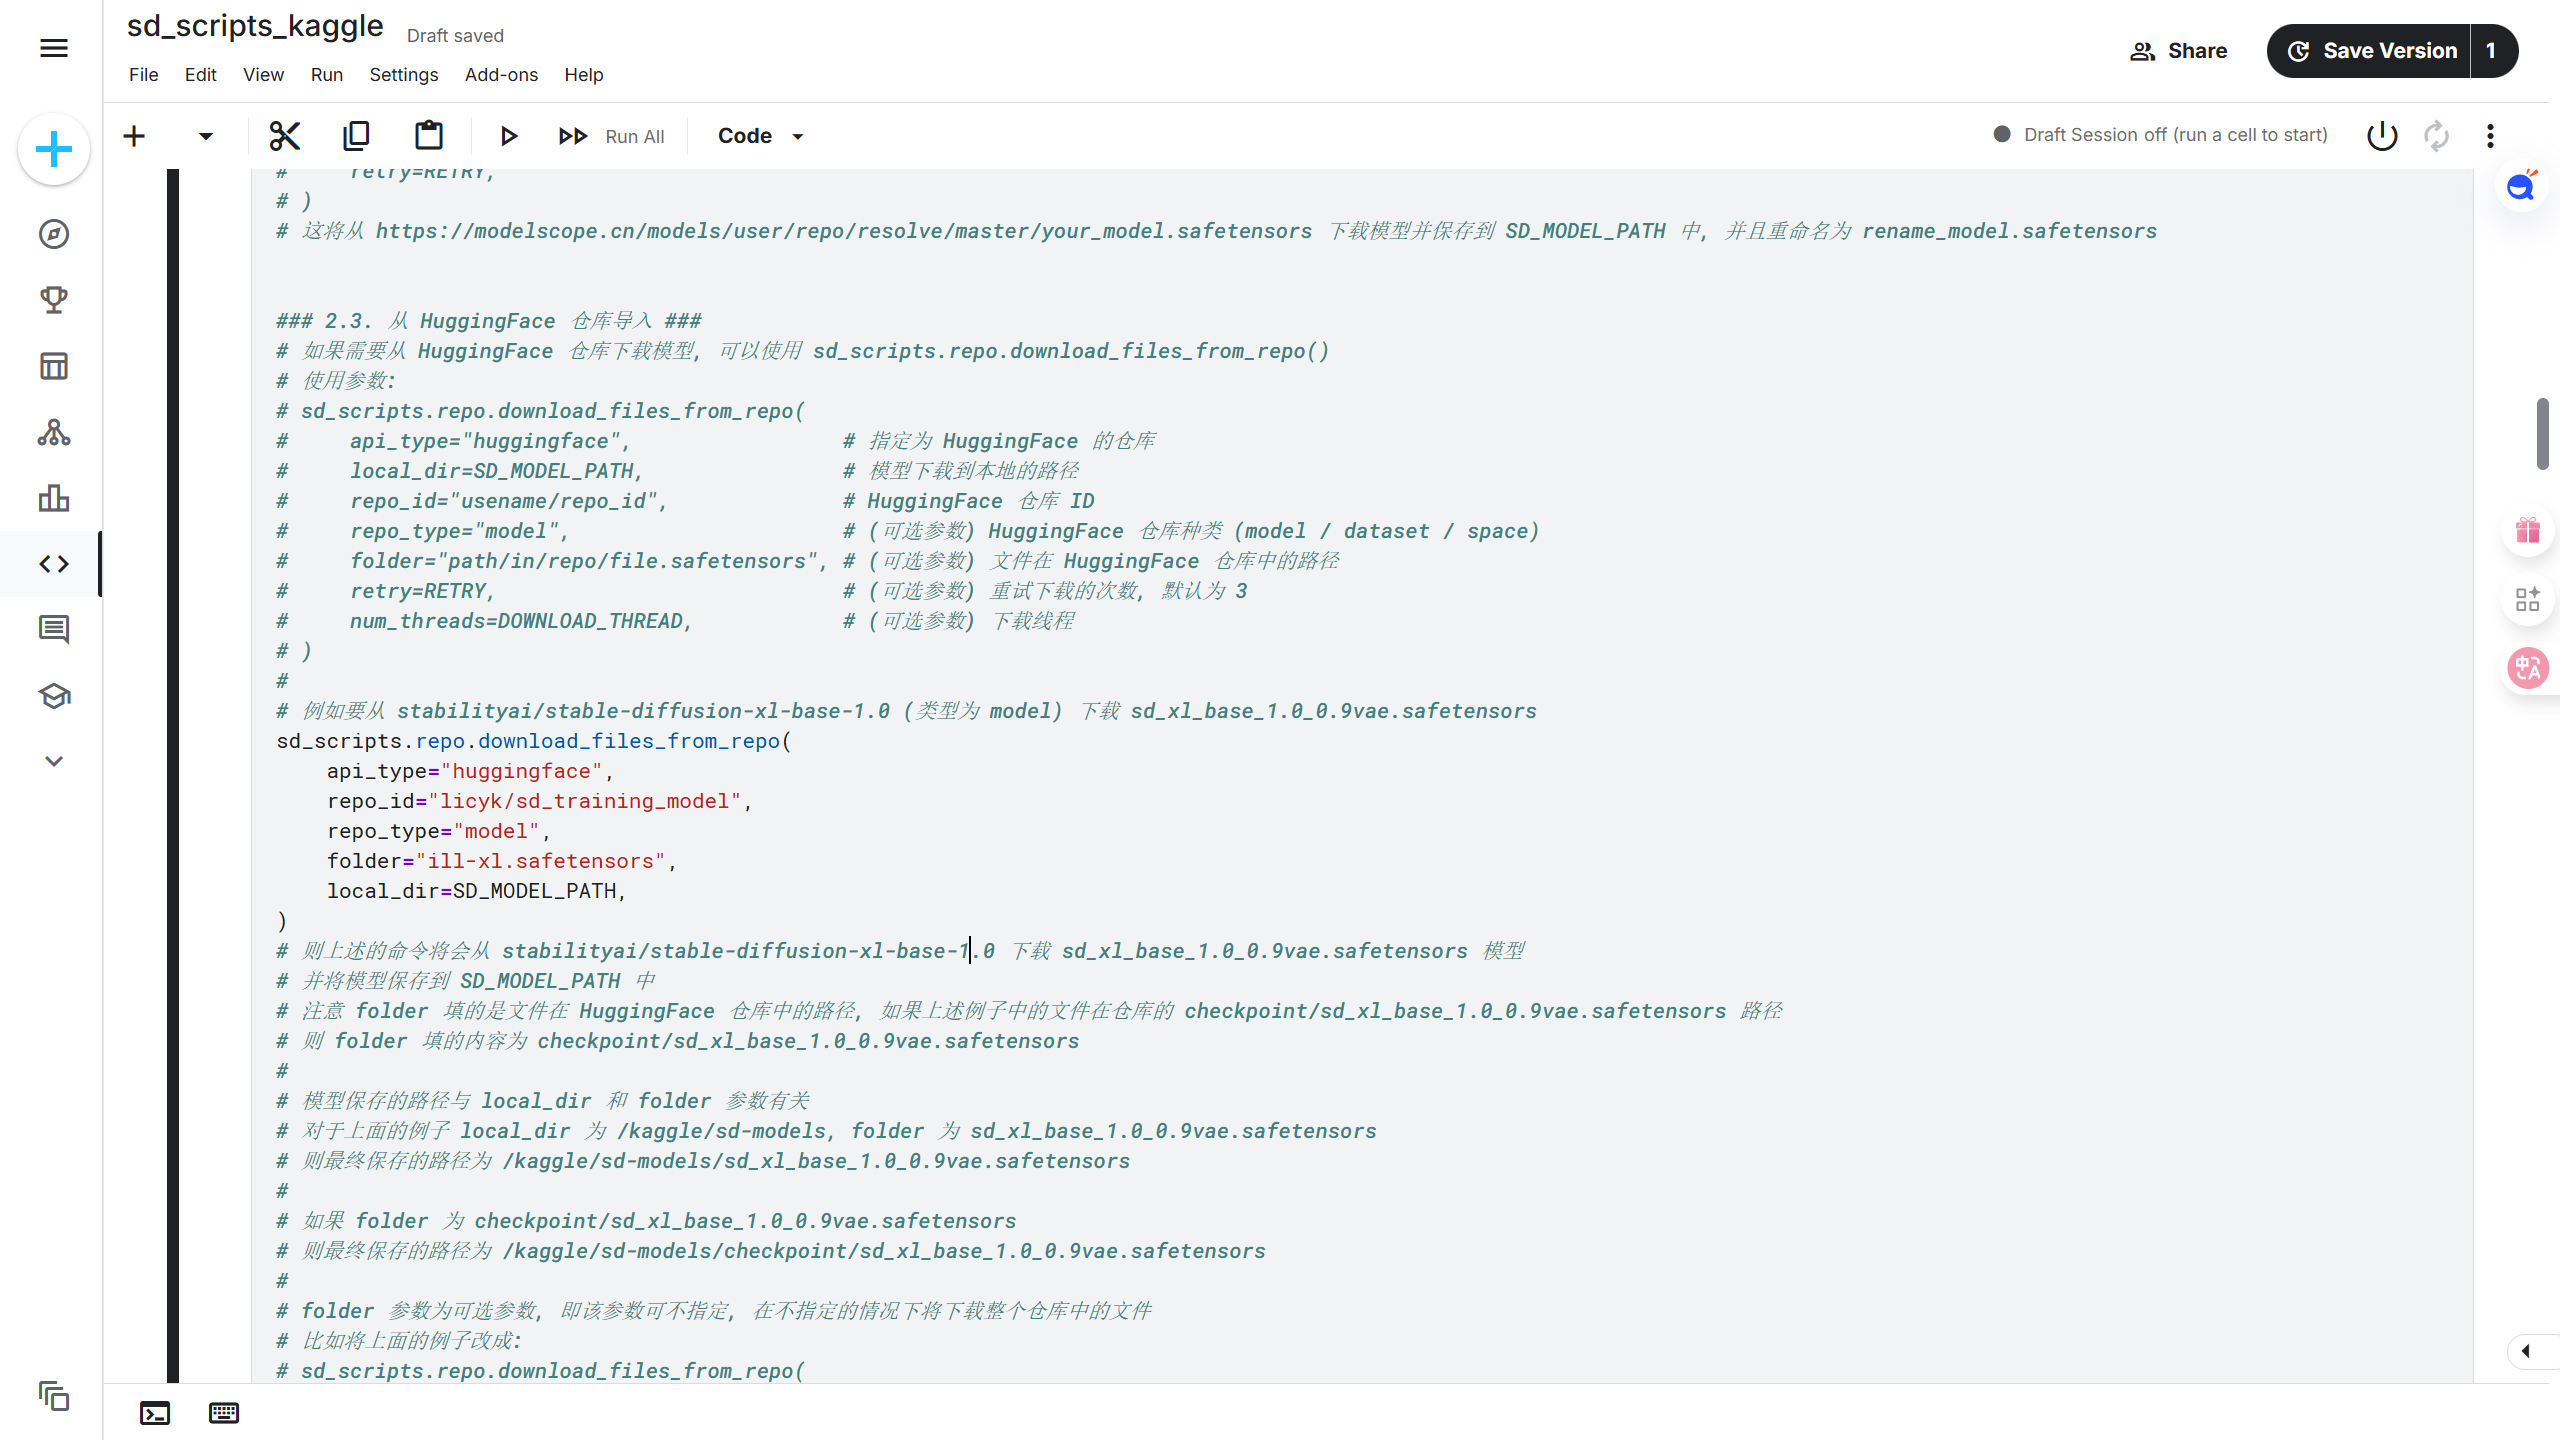Open the Models icon in sidebar

tap(54, 432)
